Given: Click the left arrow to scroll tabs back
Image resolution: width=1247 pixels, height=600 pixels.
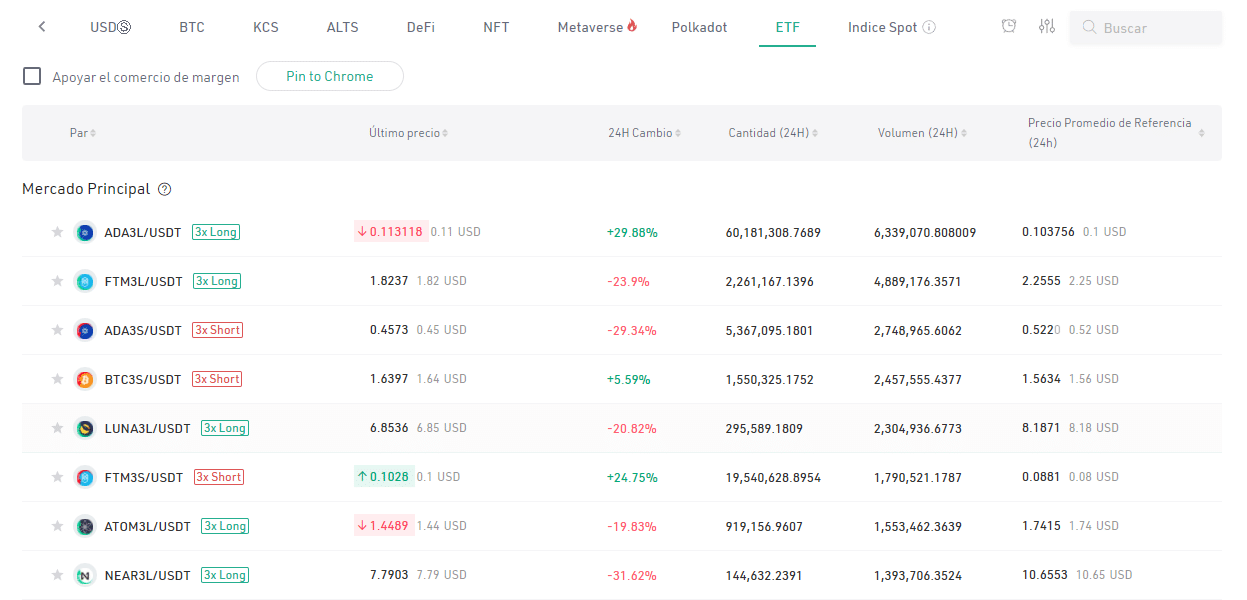Looking at the screenshot, I should (42, 27).
